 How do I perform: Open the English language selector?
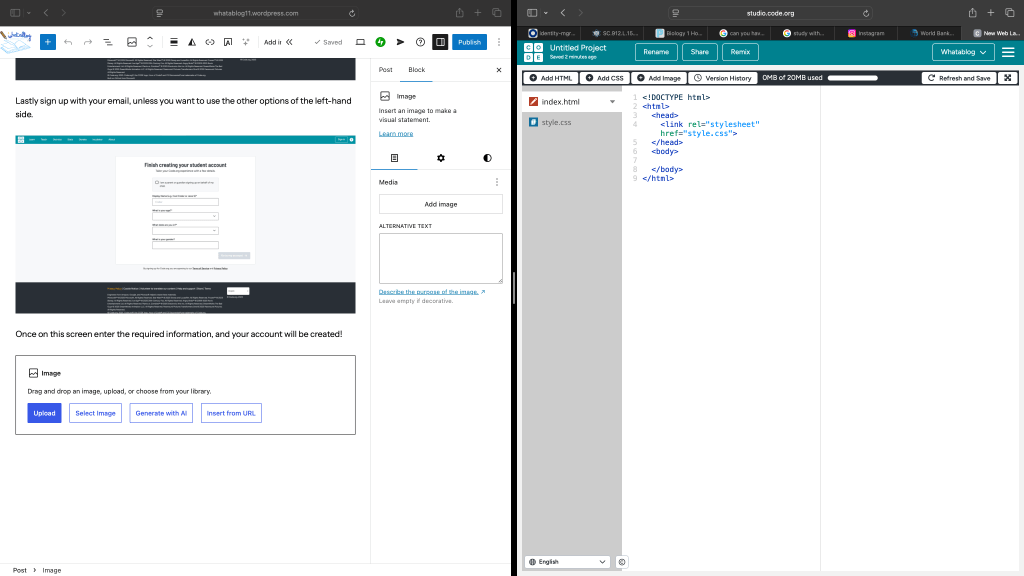567,562
